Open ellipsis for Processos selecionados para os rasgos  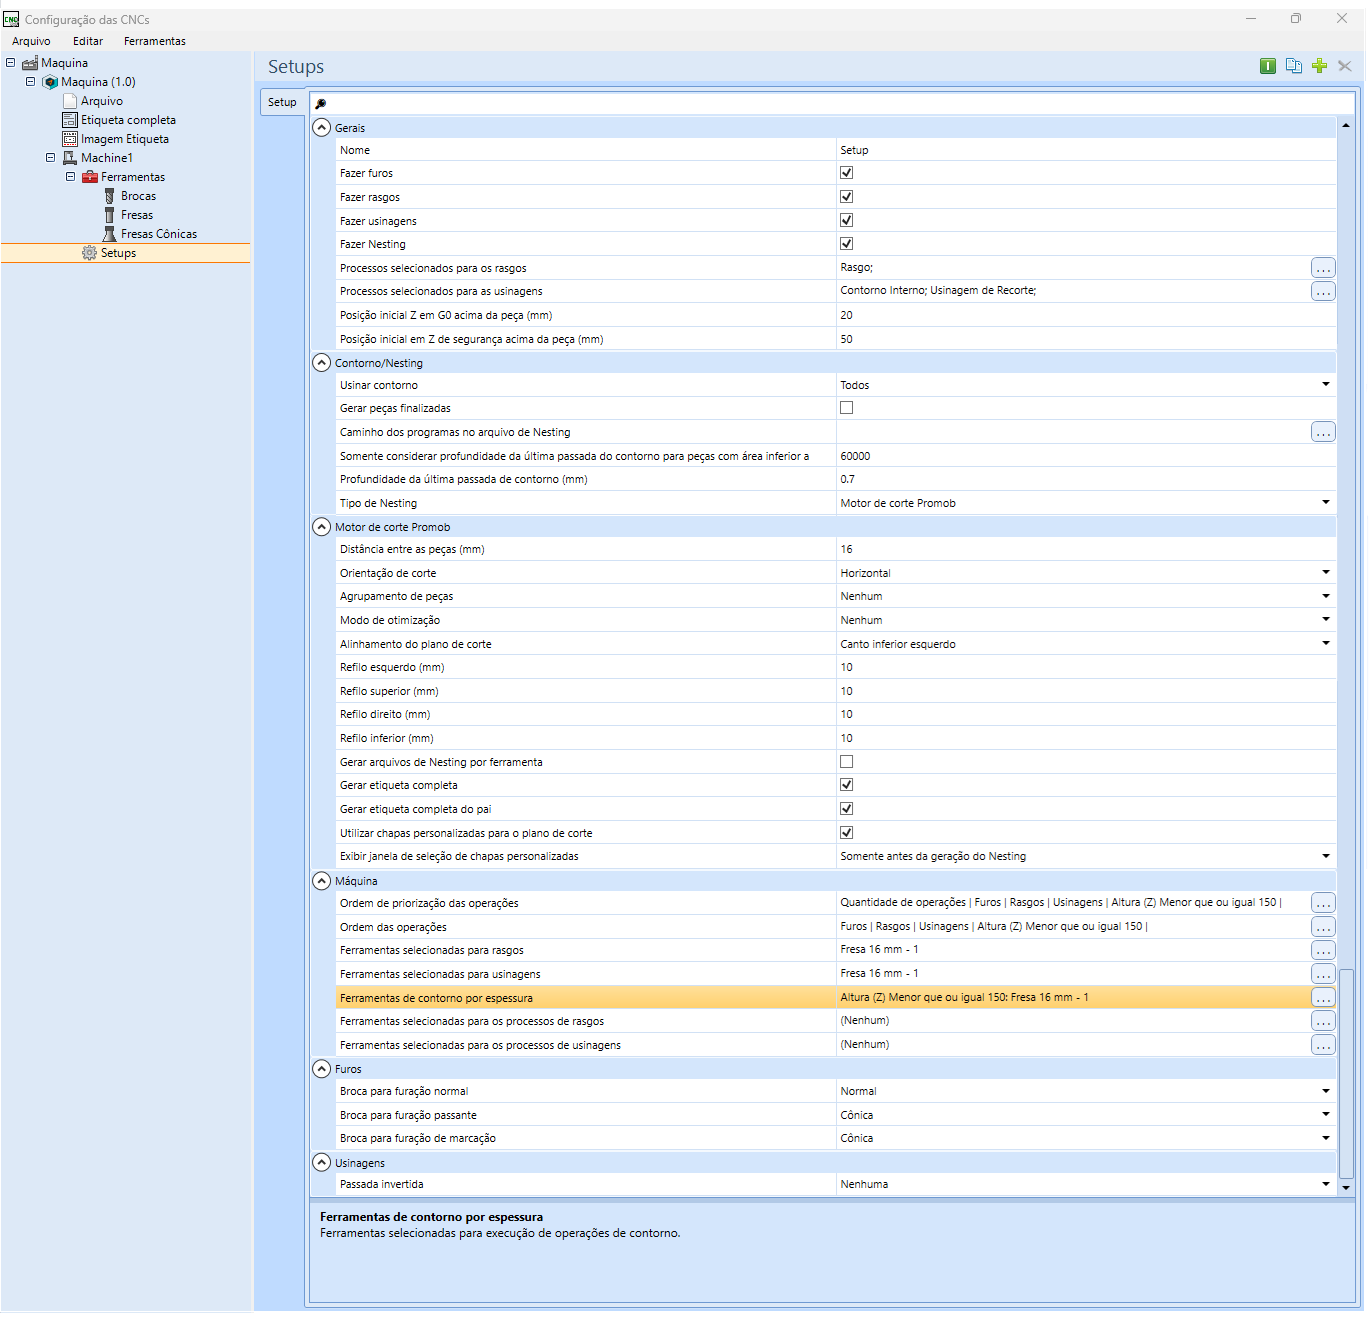[x=1323, y=268]
